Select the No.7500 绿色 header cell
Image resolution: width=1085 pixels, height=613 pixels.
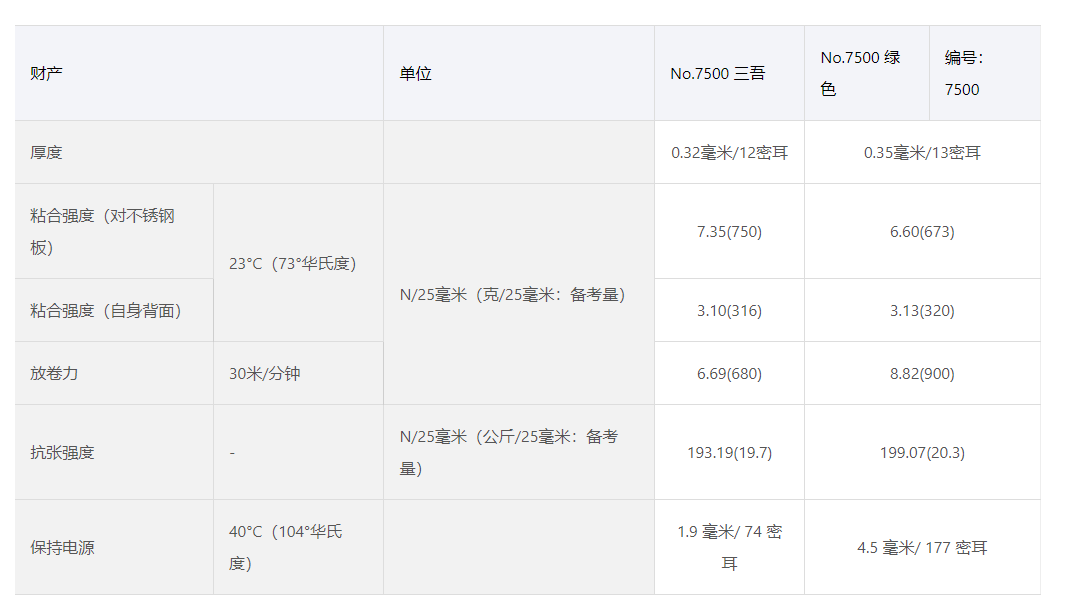click(861, 73)
